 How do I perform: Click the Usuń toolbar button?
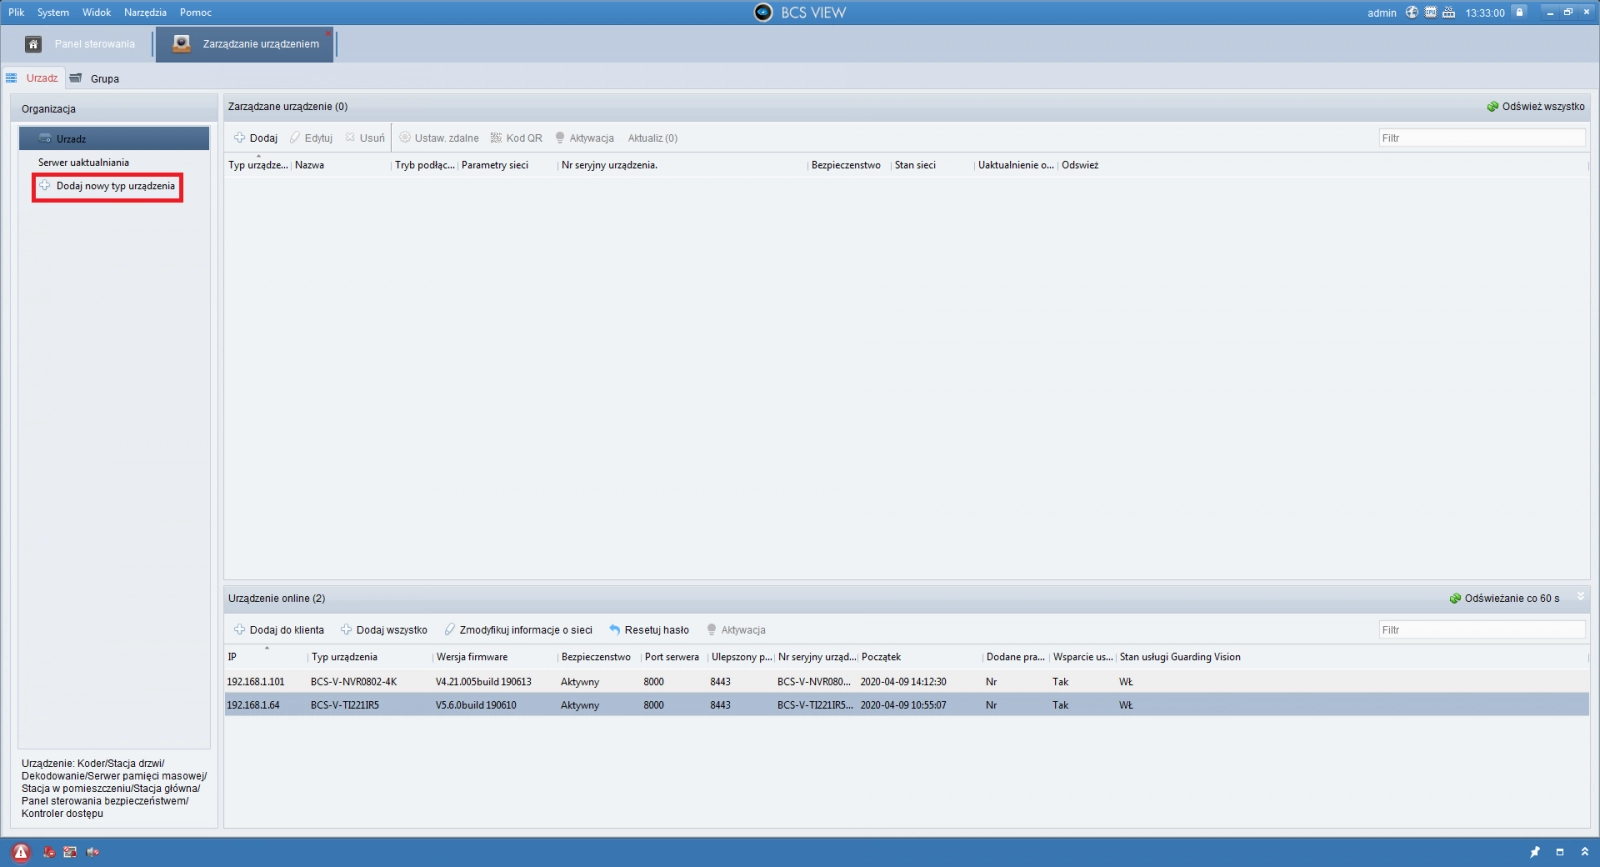[x=365, y=138]
